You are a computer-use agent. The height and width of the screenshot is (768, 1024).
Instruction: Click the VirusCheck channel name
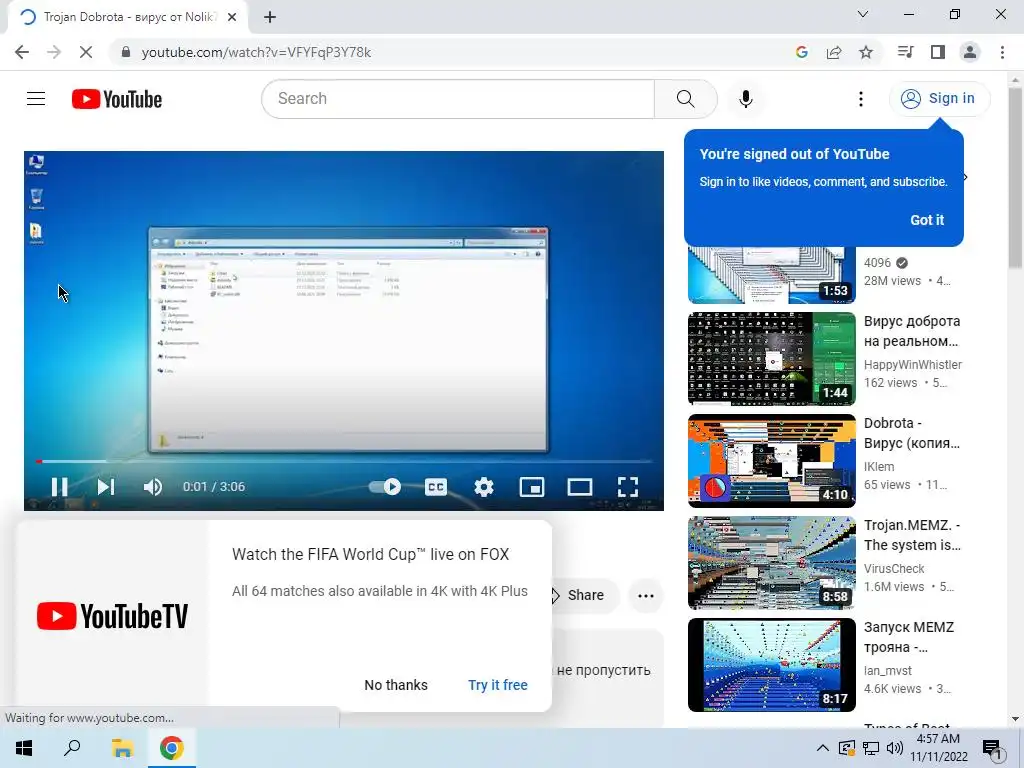click(x=893, y=568)
